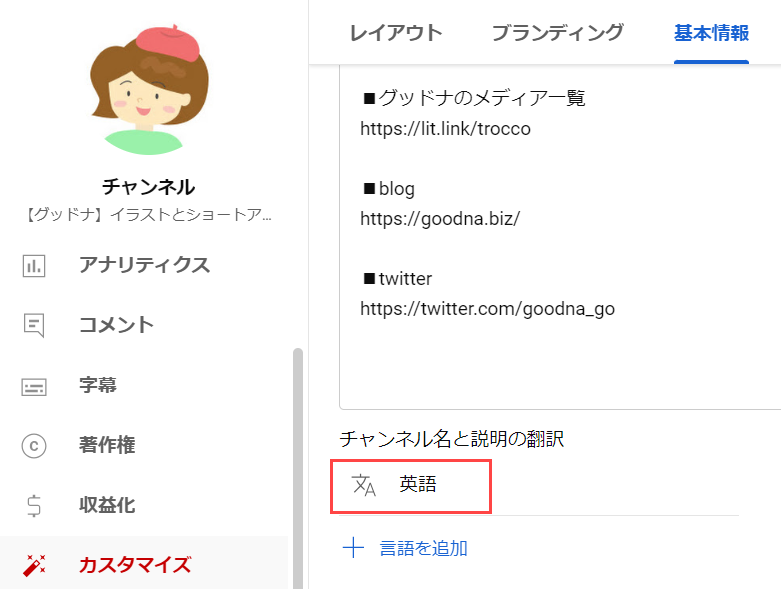Open the 英語 translation entry

tap(418, 485)
